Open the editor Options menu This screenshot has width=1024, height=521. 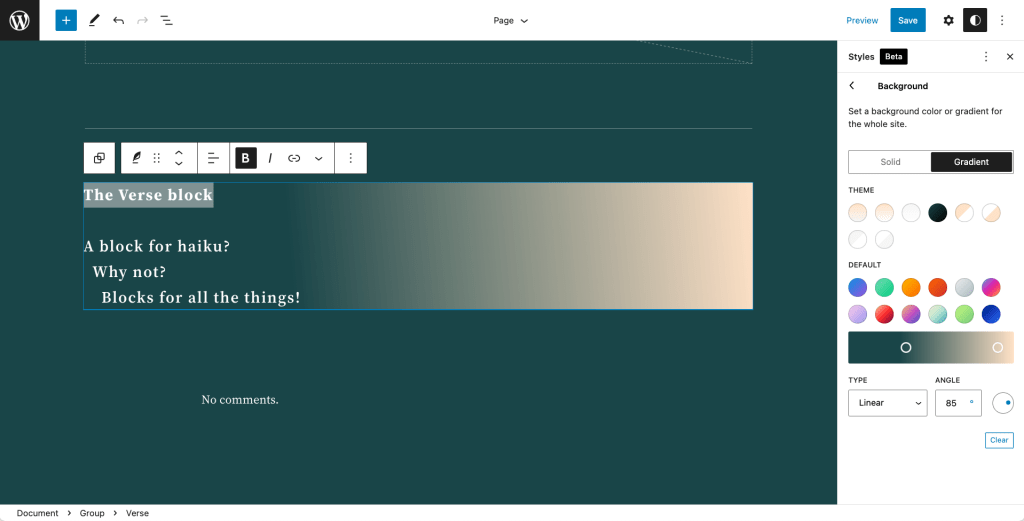pos(1002,20)
